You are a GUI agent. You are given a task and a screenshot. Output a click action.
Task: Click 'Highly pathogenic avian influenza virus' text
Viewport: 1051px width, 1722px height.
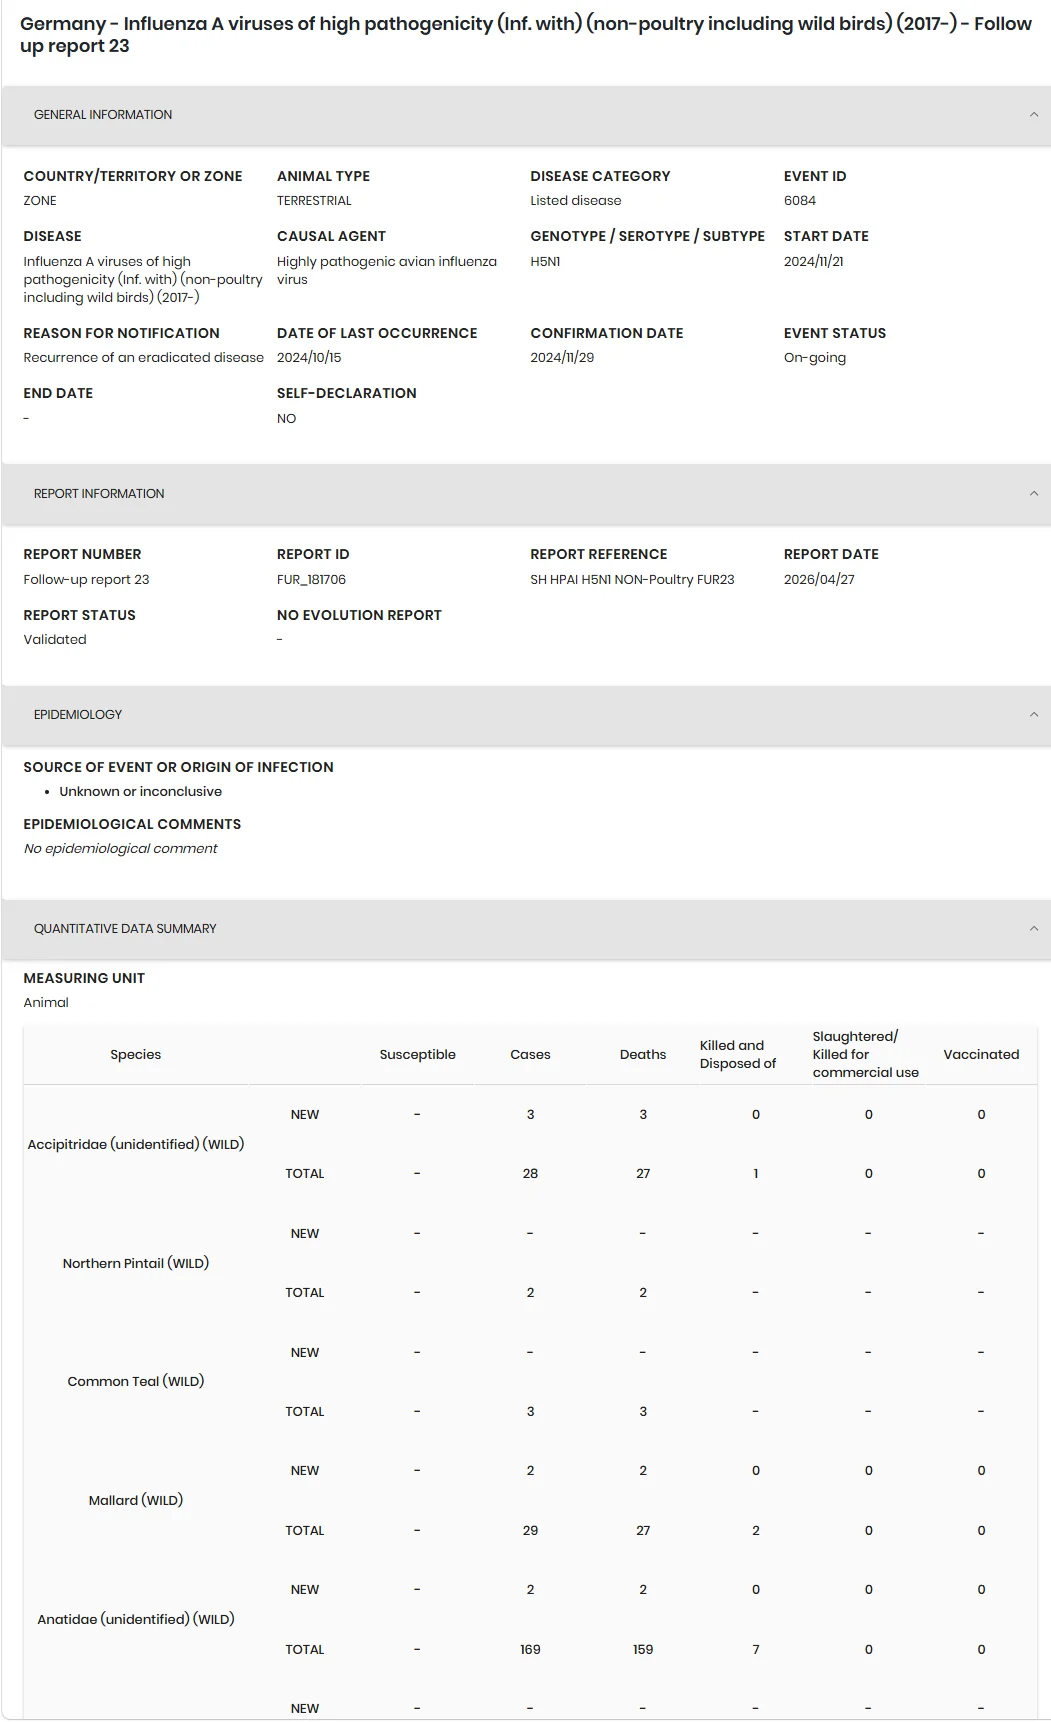387,271
